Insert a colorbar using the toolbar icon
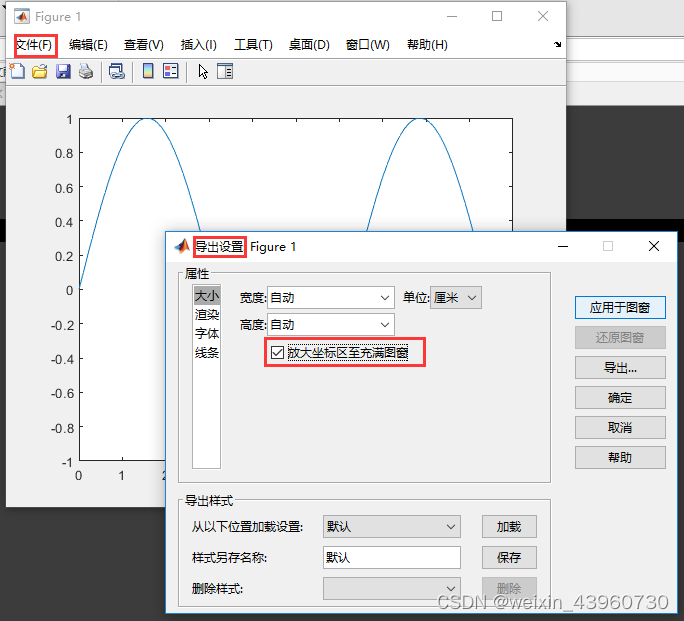This screenshot has height=621, width=684. click(x=148, y=71)
